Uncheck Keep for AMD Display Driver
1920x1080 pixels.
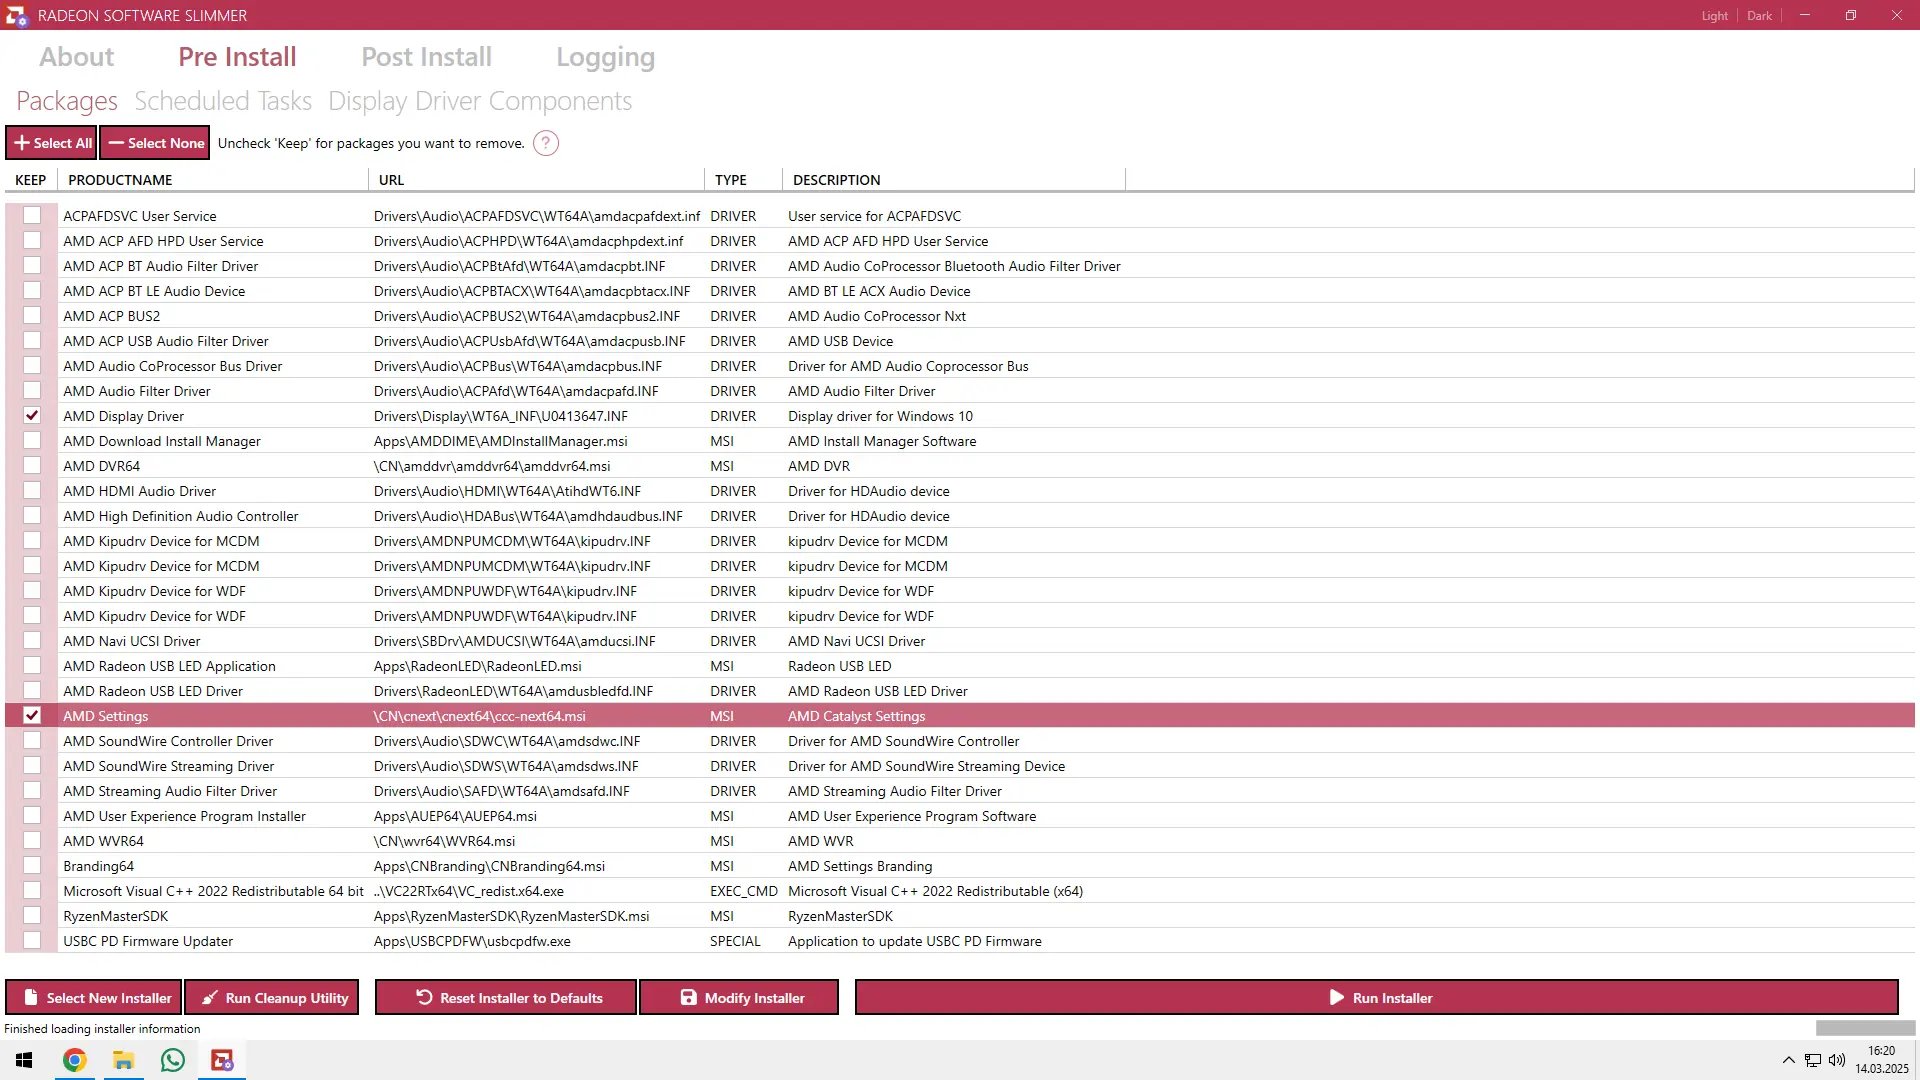(x=32, y=415)
